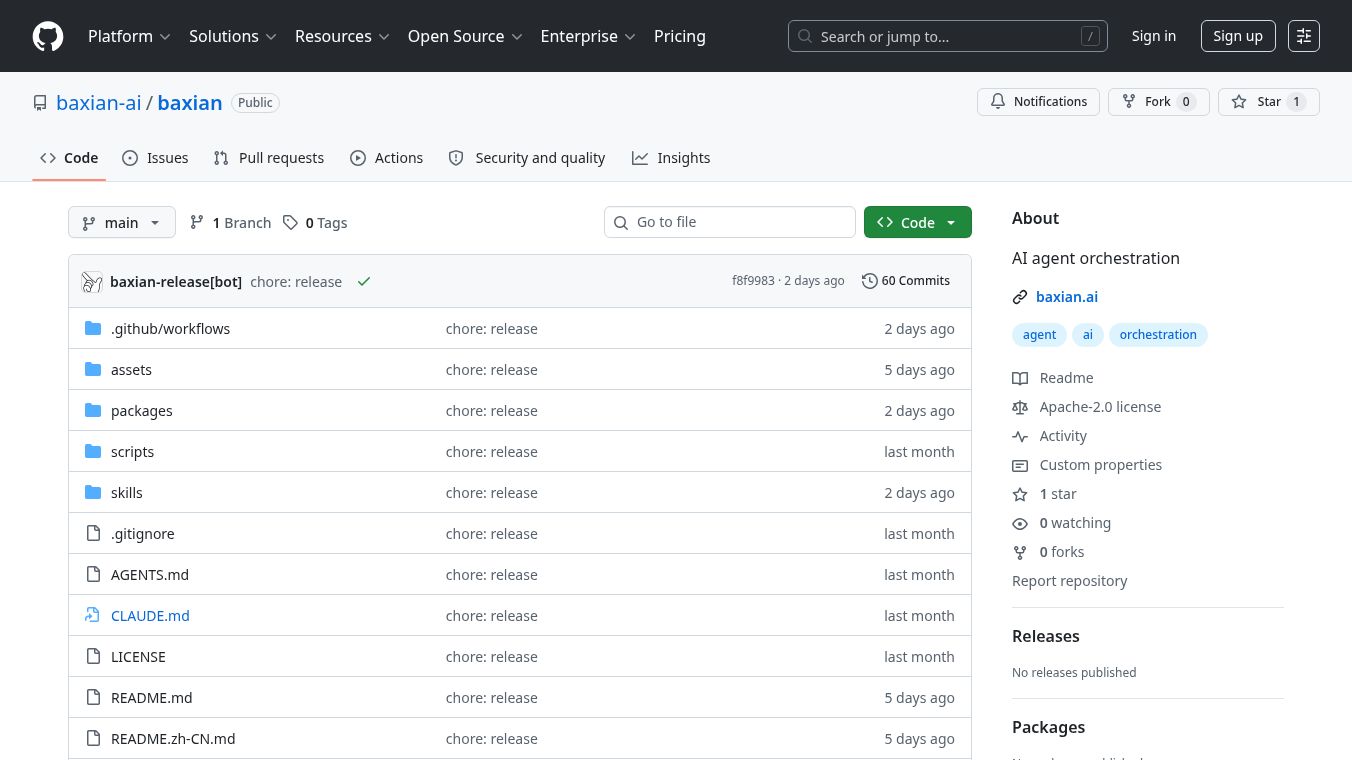Click the baxian.ai website link
This screenshot has height=760, width=1352.
pos(1067,297)
